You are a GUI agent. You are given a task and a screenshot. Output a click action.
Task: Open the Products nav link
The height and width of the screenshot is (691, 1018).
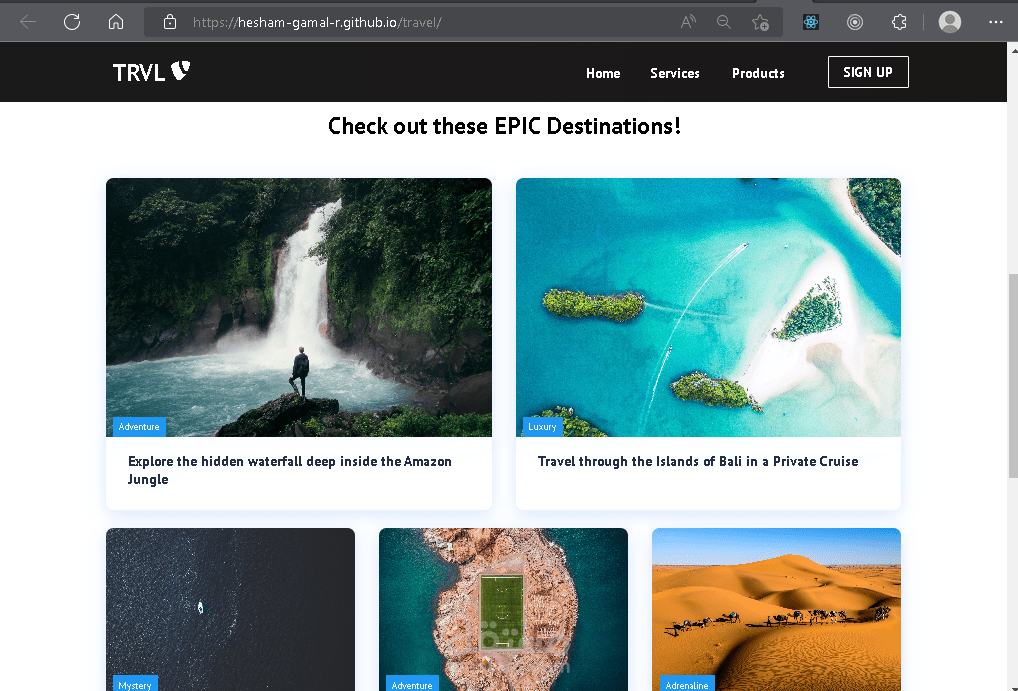758,73
